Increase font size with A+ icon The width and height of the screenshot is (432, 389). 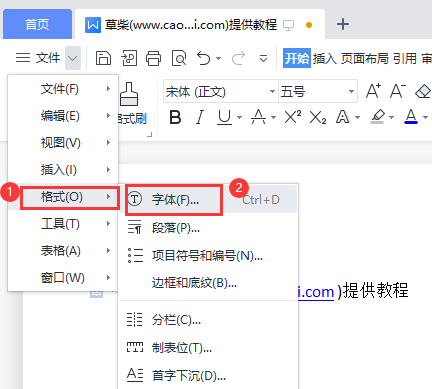(x=373, y=91)
